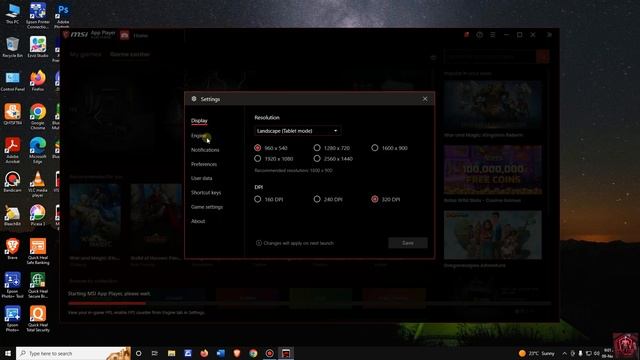Click the MSI App Player game search field
Screen dimensions: 640x360
490,56
